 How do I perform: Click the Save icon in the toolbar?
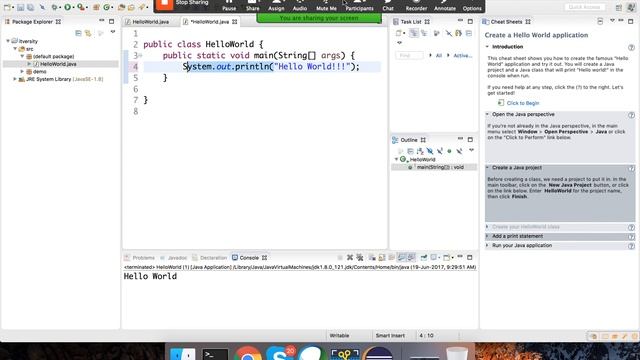coord(20,7)
